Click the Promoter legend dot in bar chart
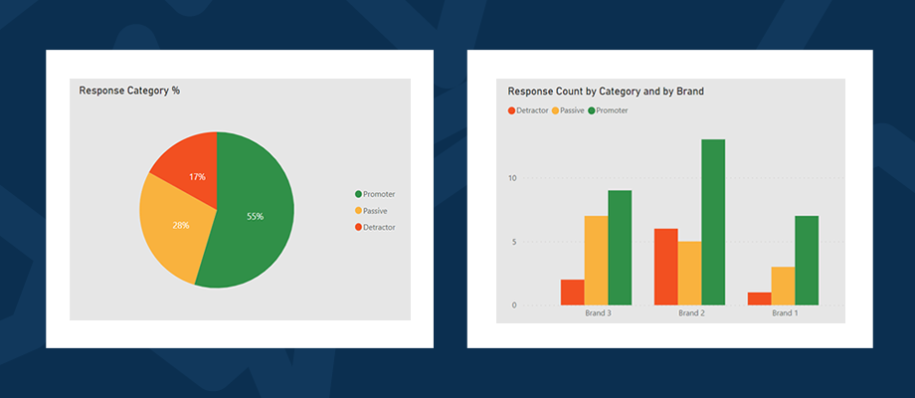 591,110
